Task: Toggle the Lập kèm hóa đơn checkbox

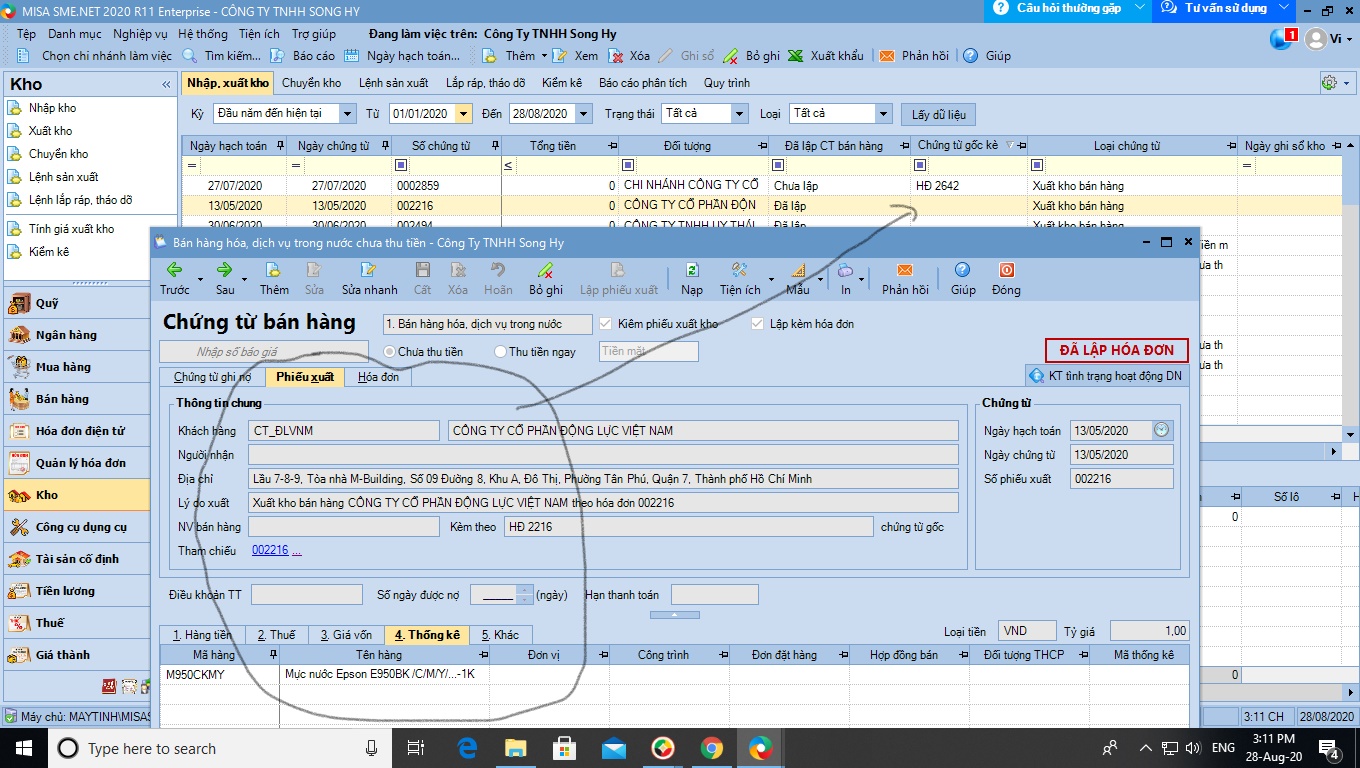Action: click(x=758, y=324)
